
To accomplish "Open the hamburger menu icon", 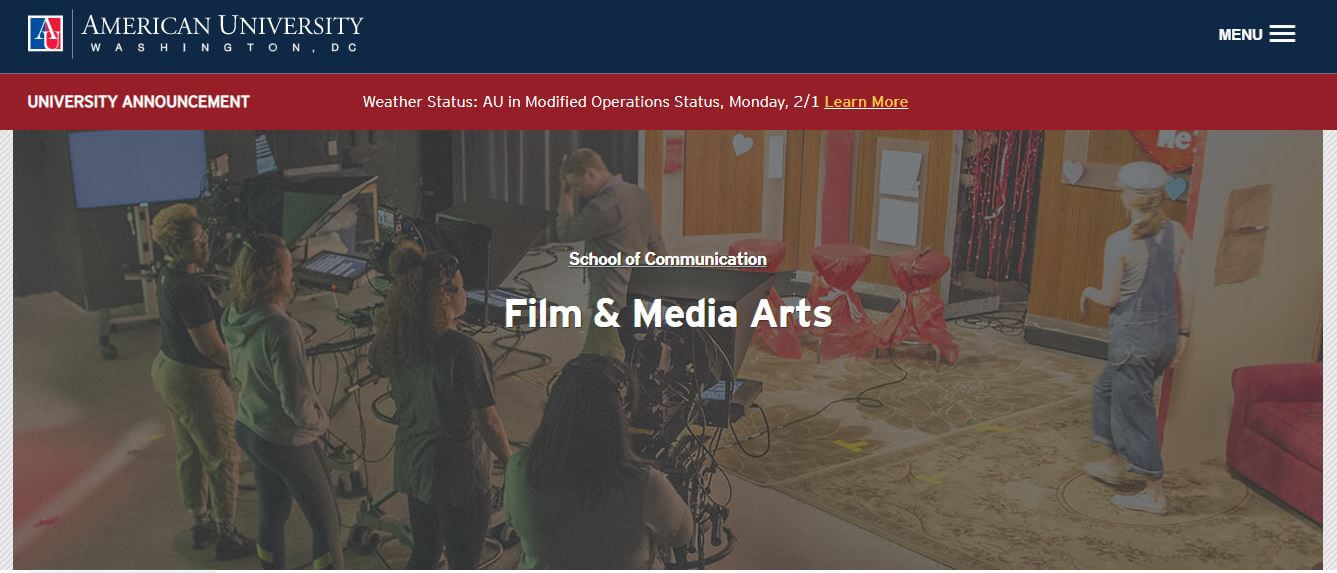I will [x=1282, y=34].
